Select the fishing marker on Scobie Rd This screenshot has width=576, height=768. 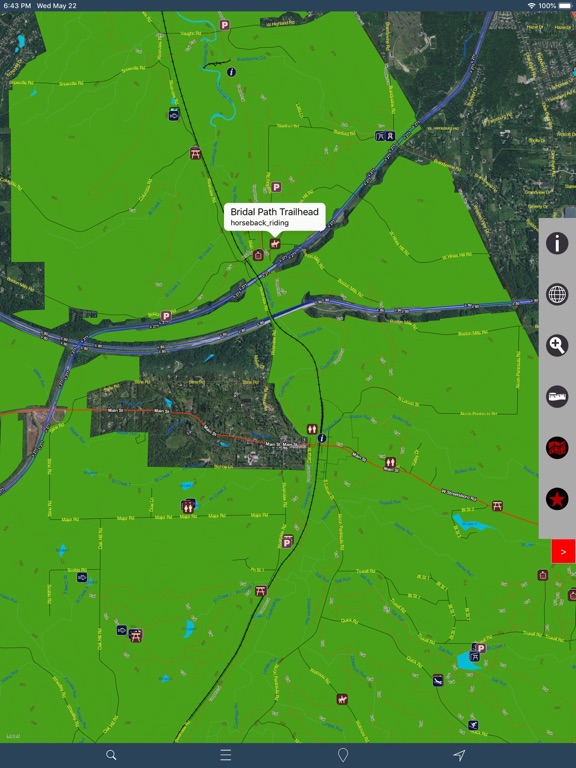pos(82,577)
